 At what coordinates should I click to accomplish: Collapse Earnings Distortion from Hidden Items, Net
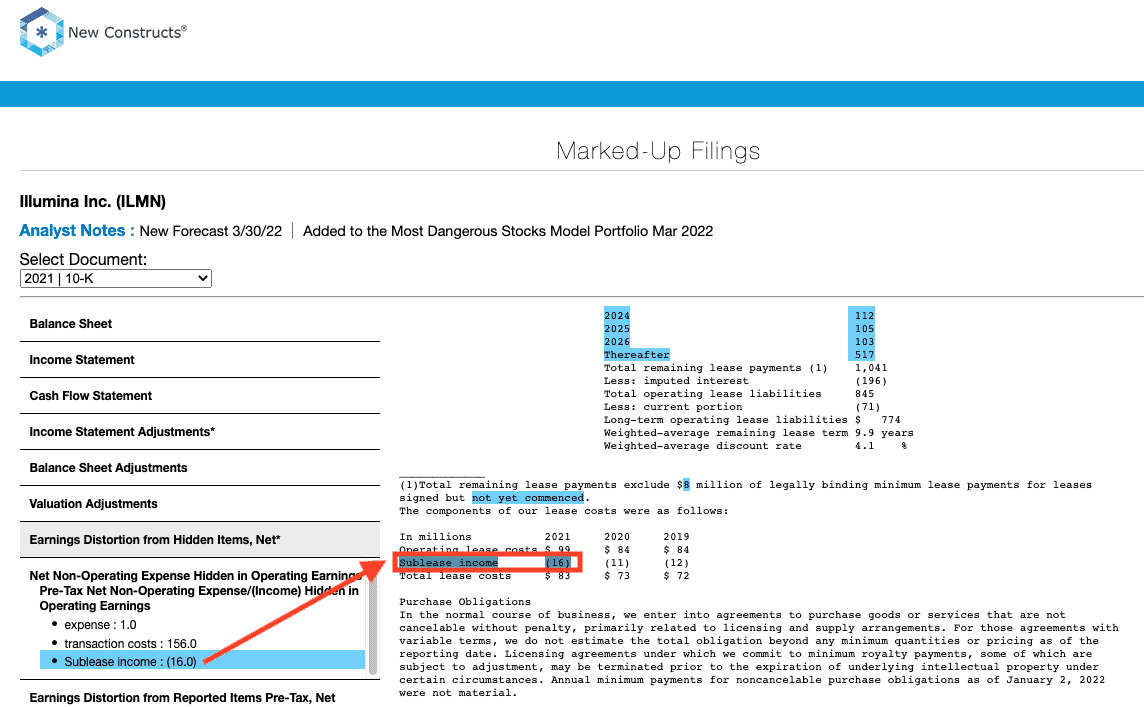[200, 540]
